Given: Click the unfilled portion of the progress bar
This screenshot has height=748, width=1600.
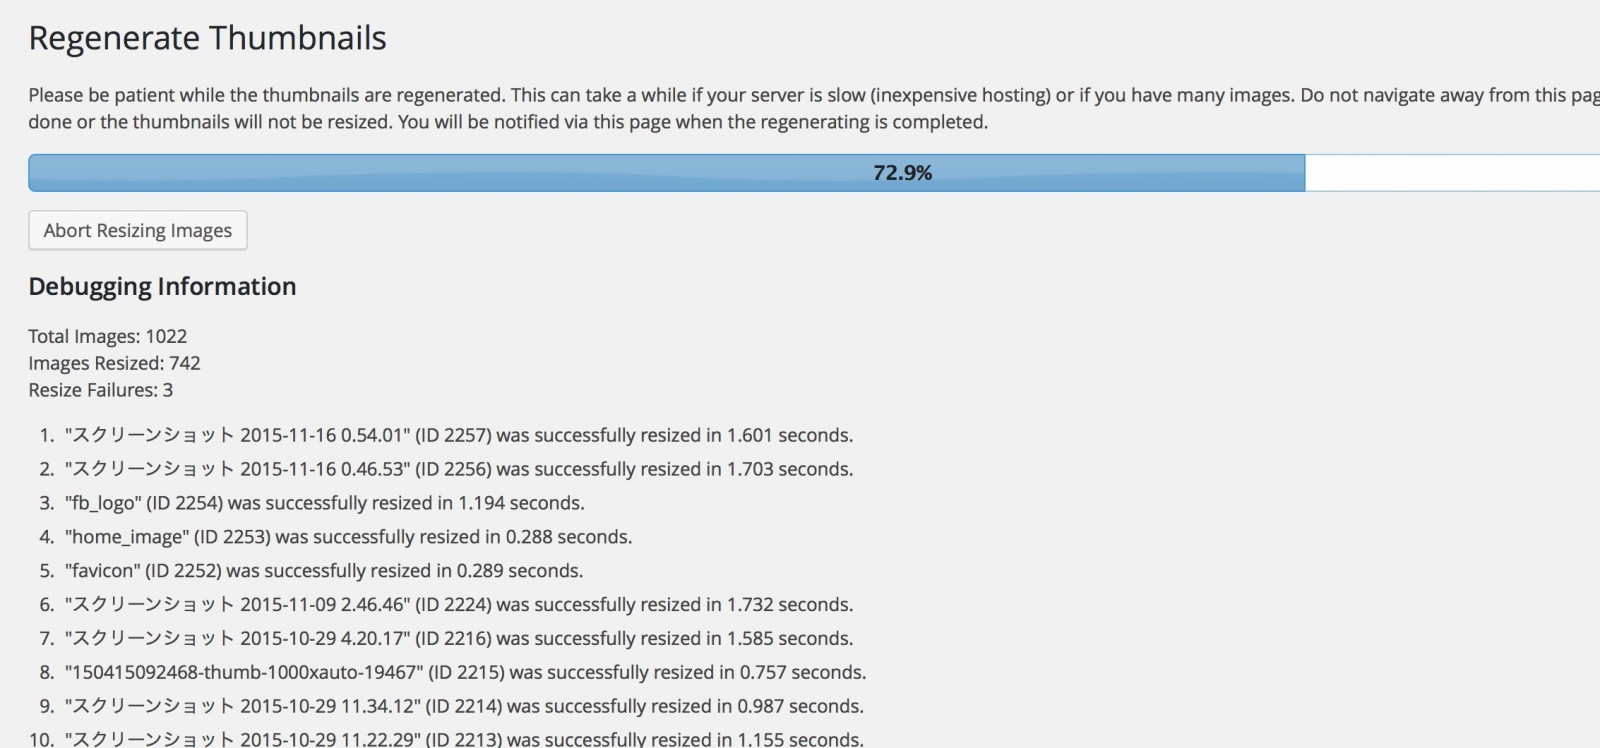Looking at the screenshot, I should [x=1452, y=173].
